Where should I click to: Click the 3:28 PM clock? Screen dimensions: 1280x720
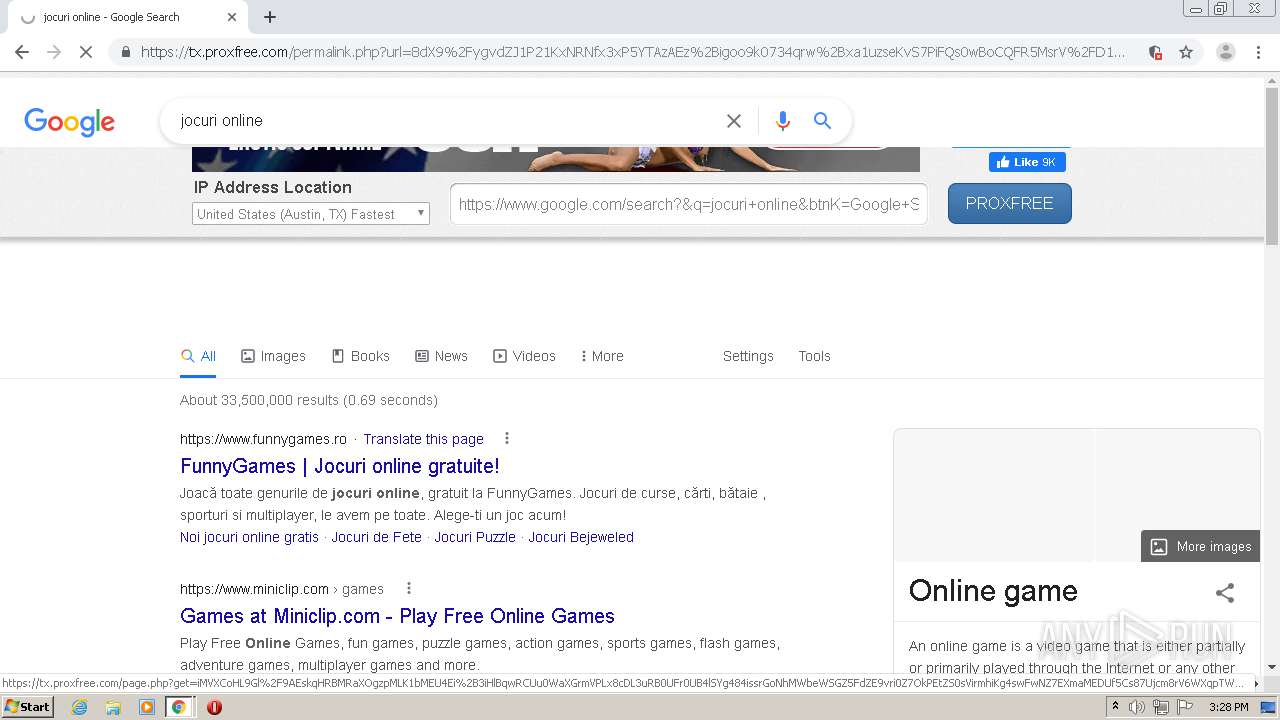(1228, 707)
